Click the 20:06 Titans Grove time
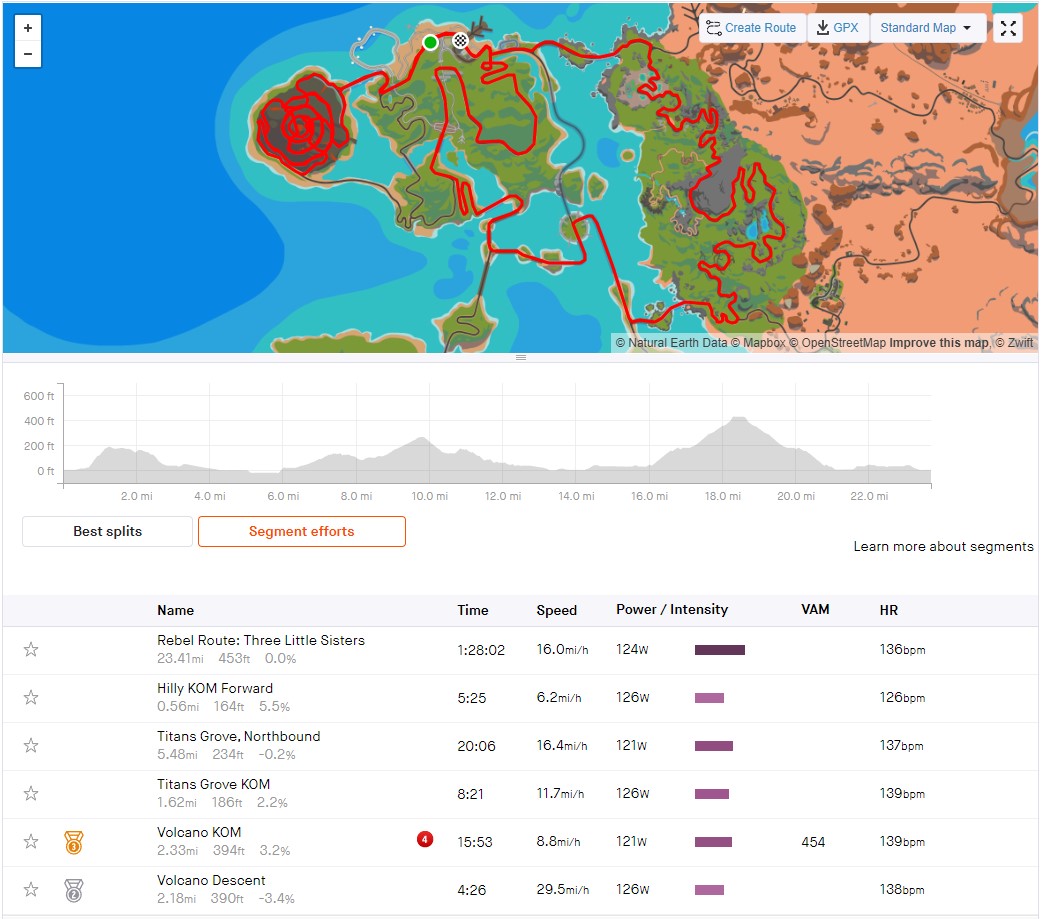 (x=476, y=746)
